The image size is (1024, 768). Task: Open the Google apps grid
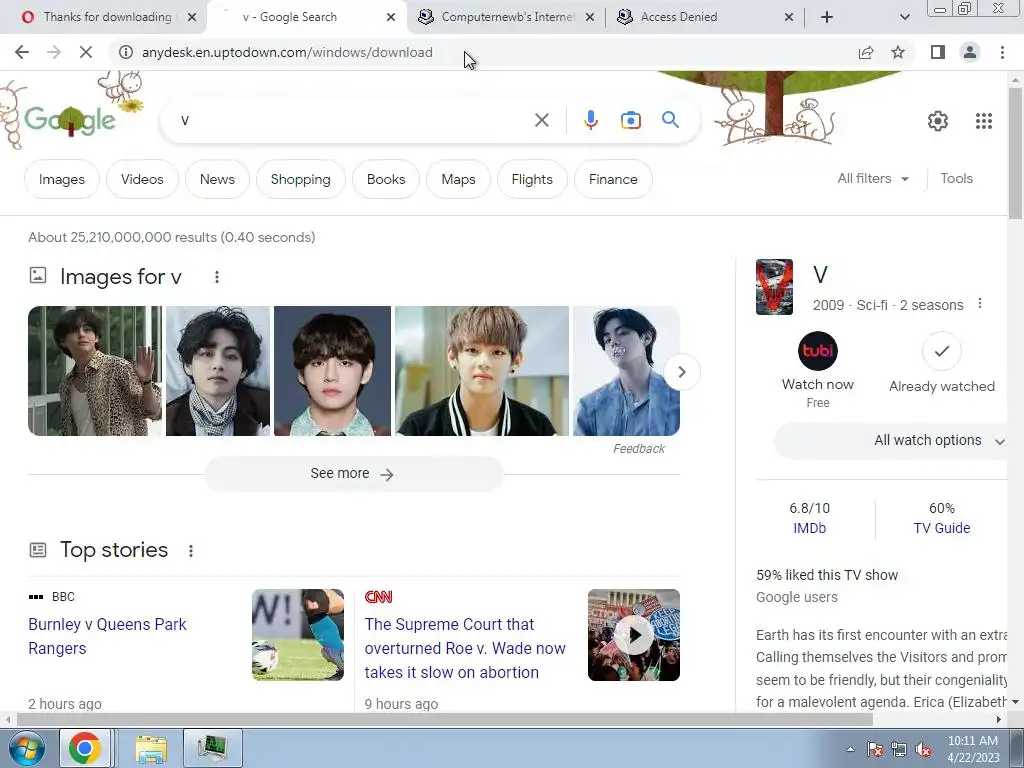pyautogui.click(x=984, y=121)
